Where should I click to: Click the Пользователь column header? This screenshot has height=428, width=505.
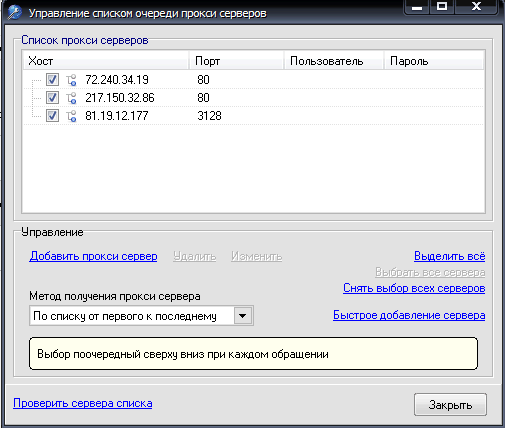point(333,61)
